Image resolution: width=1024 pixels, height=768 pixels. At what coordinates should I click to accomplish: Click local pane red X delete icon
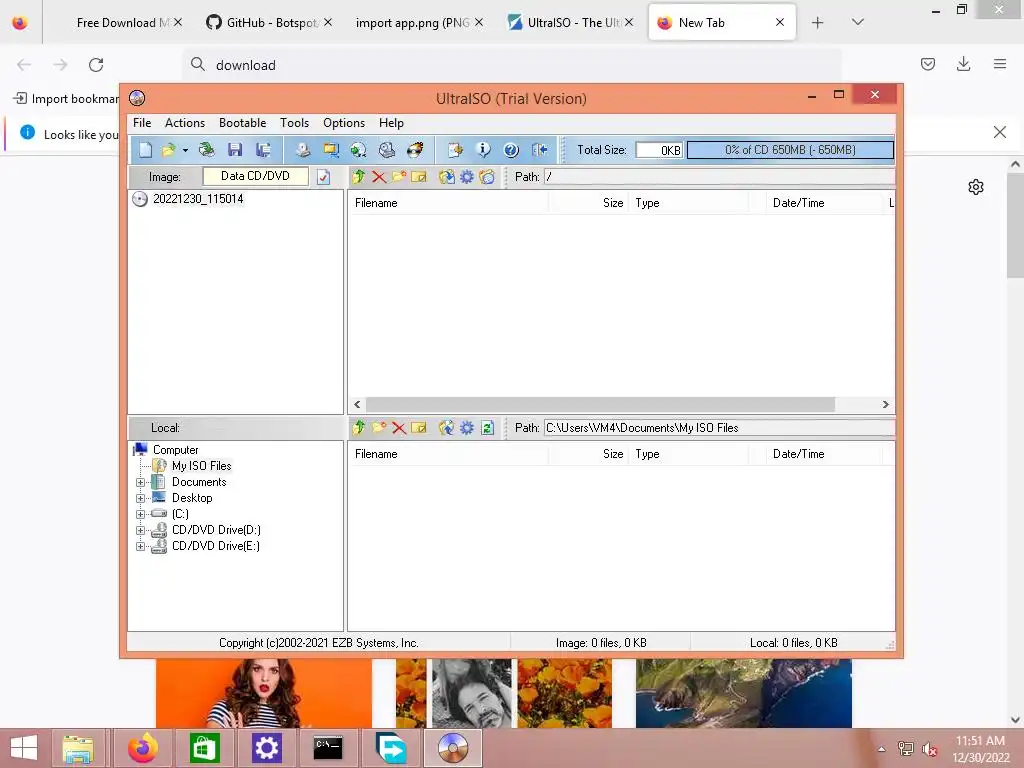point(399,428)
